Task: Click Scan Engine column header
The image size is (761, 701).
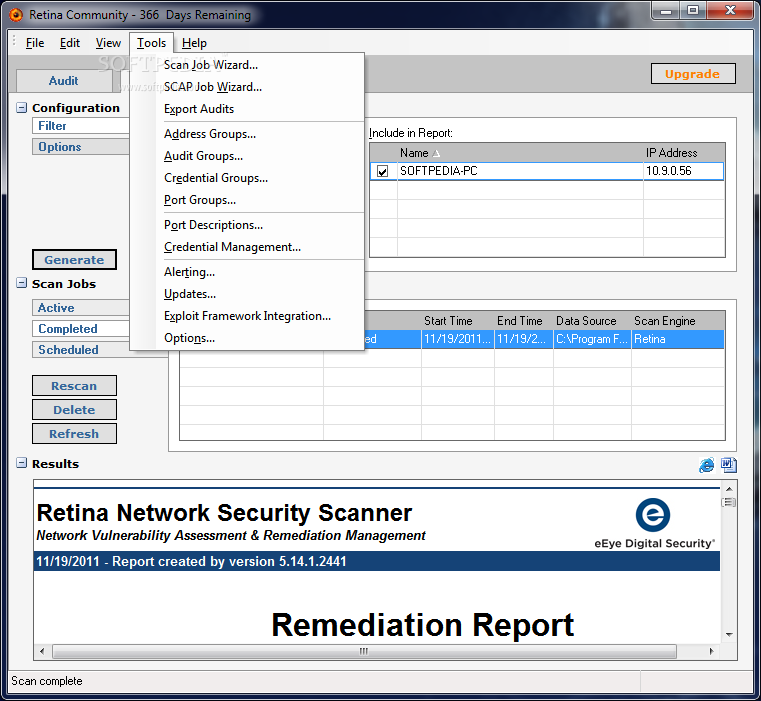Action: 678,321
